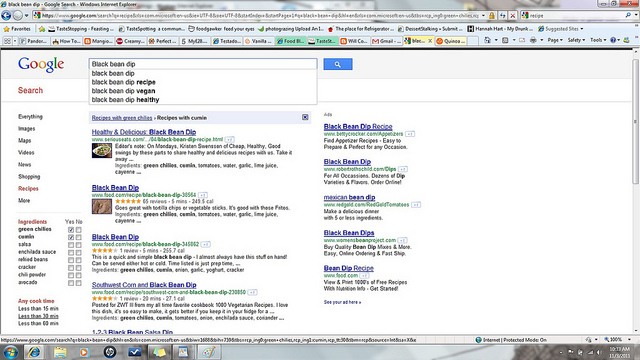Click the browser Forward arrow button

18,16
